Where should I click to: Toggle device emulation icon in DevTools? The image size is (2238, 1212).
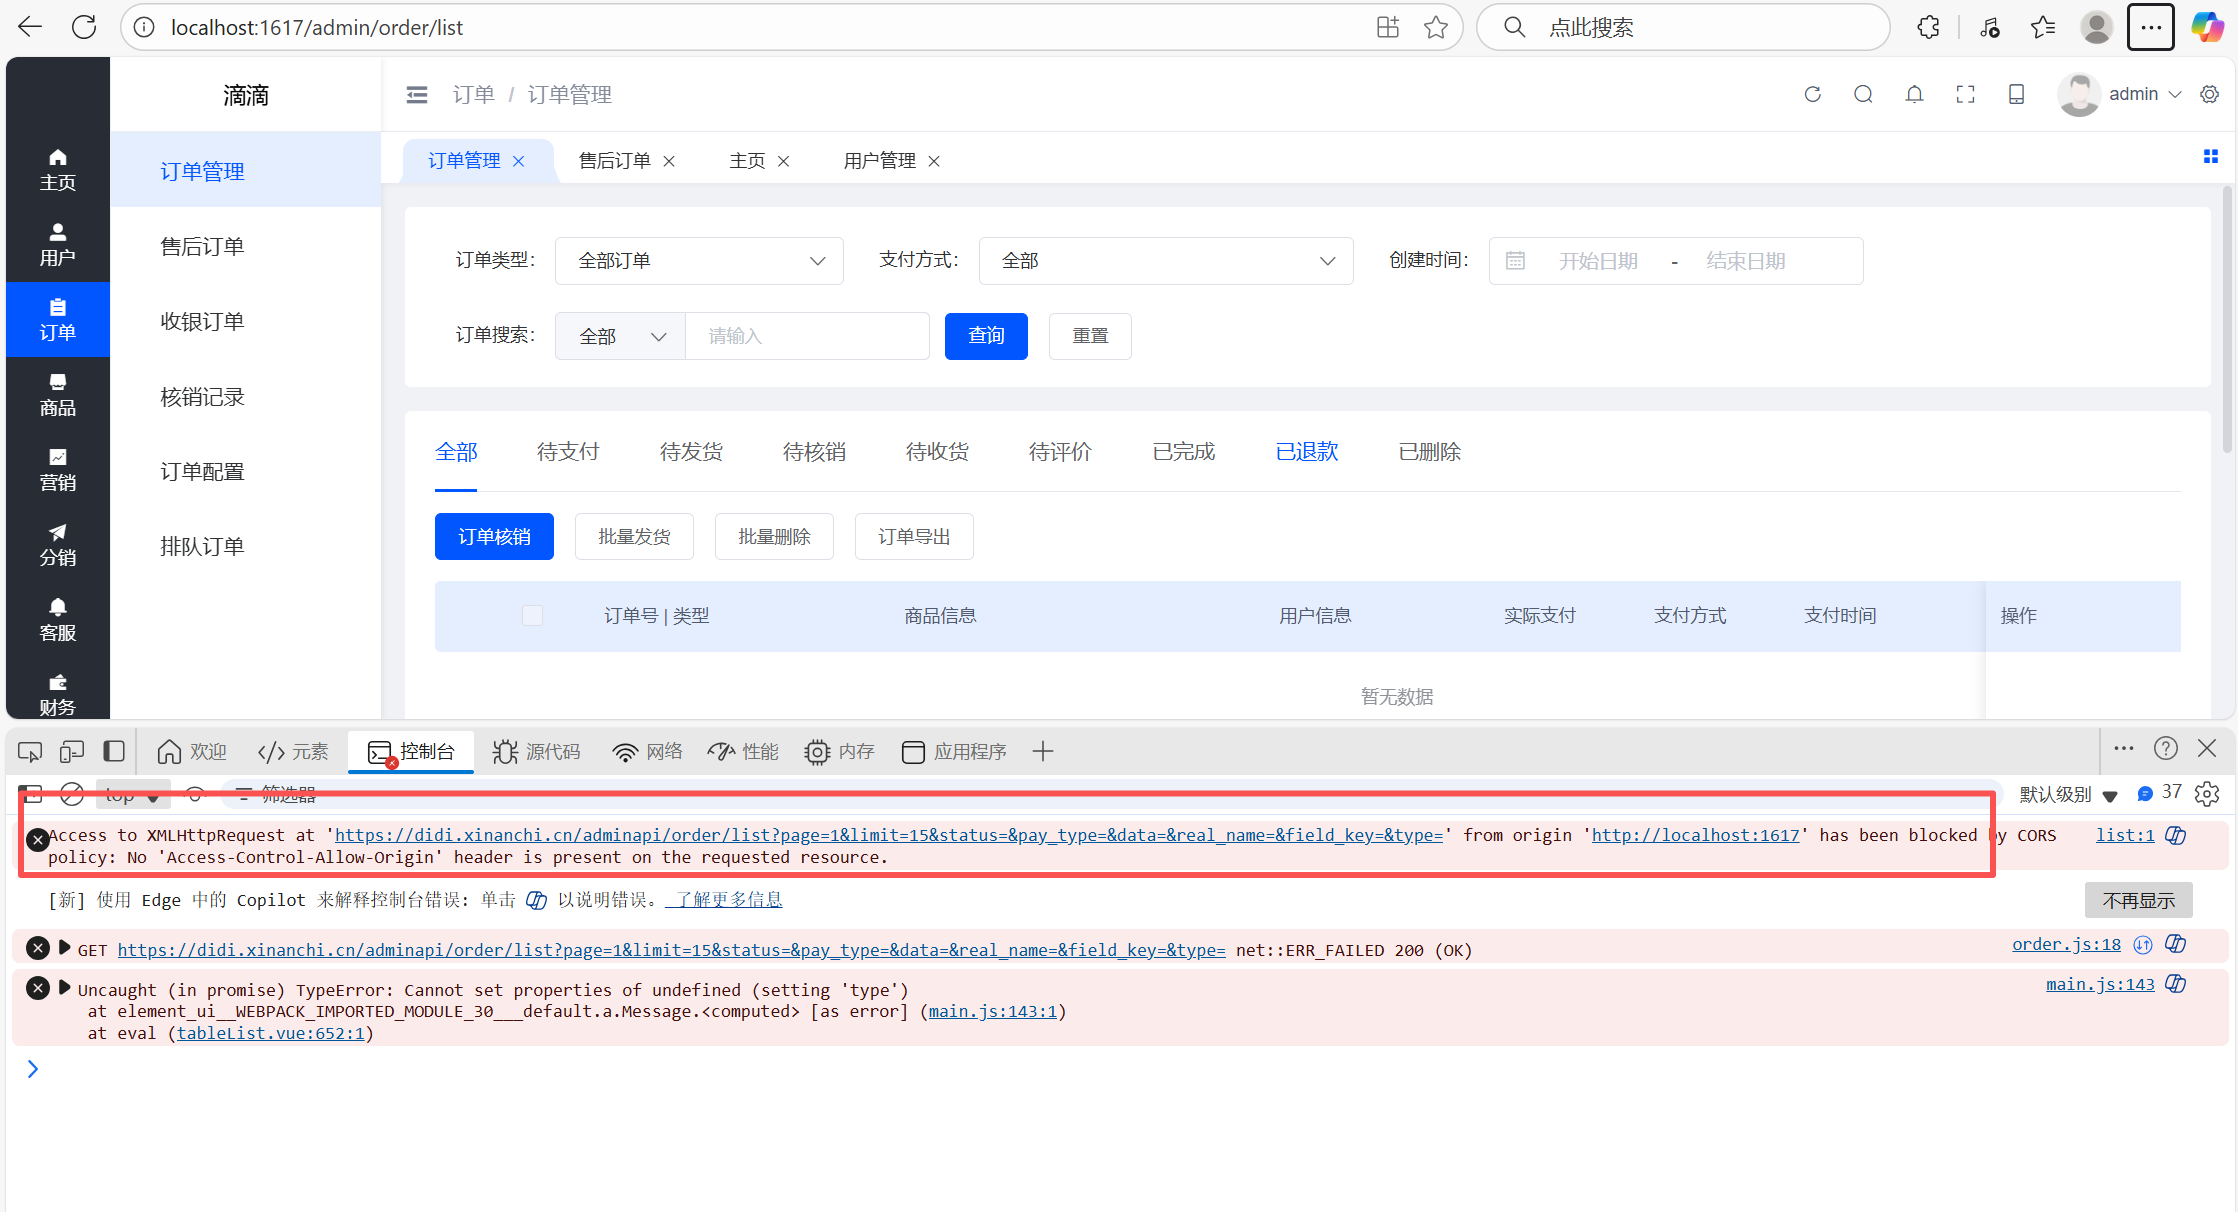tap(72, 751)
